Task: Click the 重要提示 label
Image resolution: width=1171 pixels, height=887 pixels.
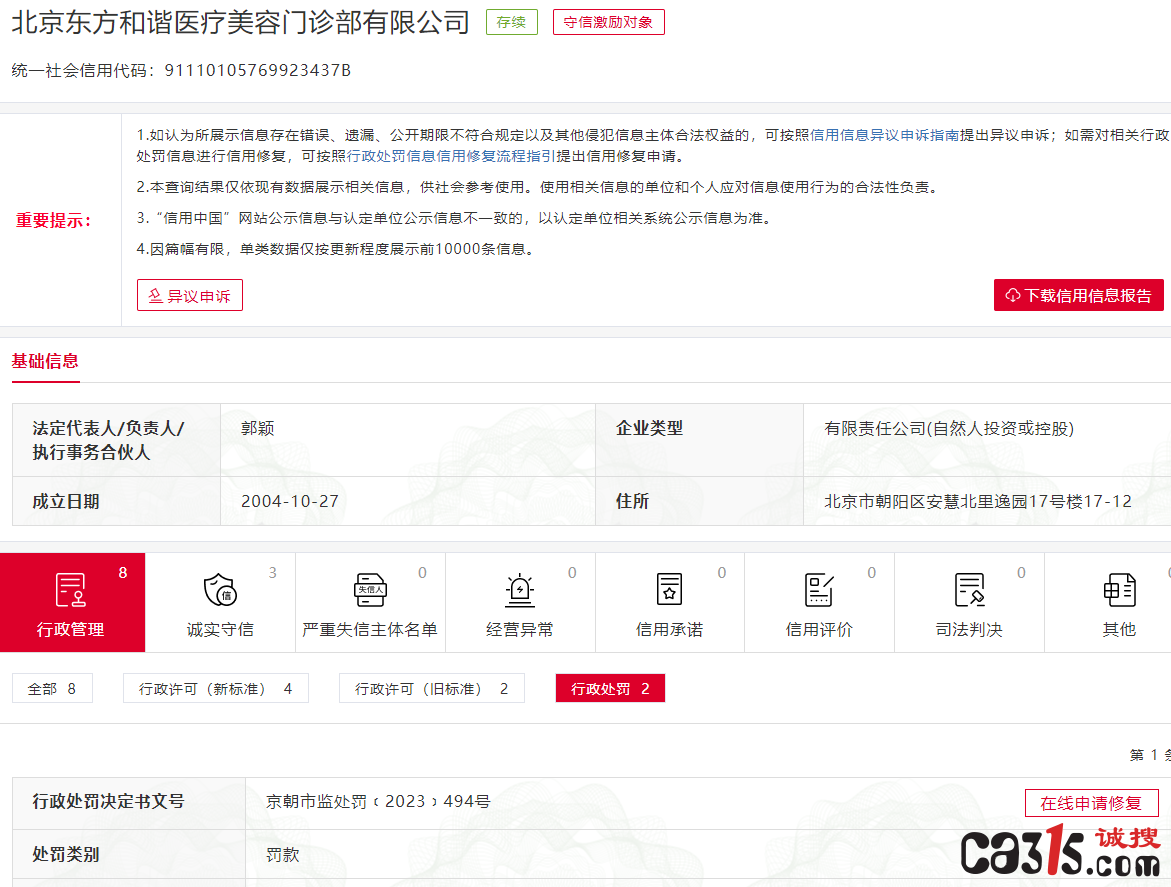Action: click(54, 220)
